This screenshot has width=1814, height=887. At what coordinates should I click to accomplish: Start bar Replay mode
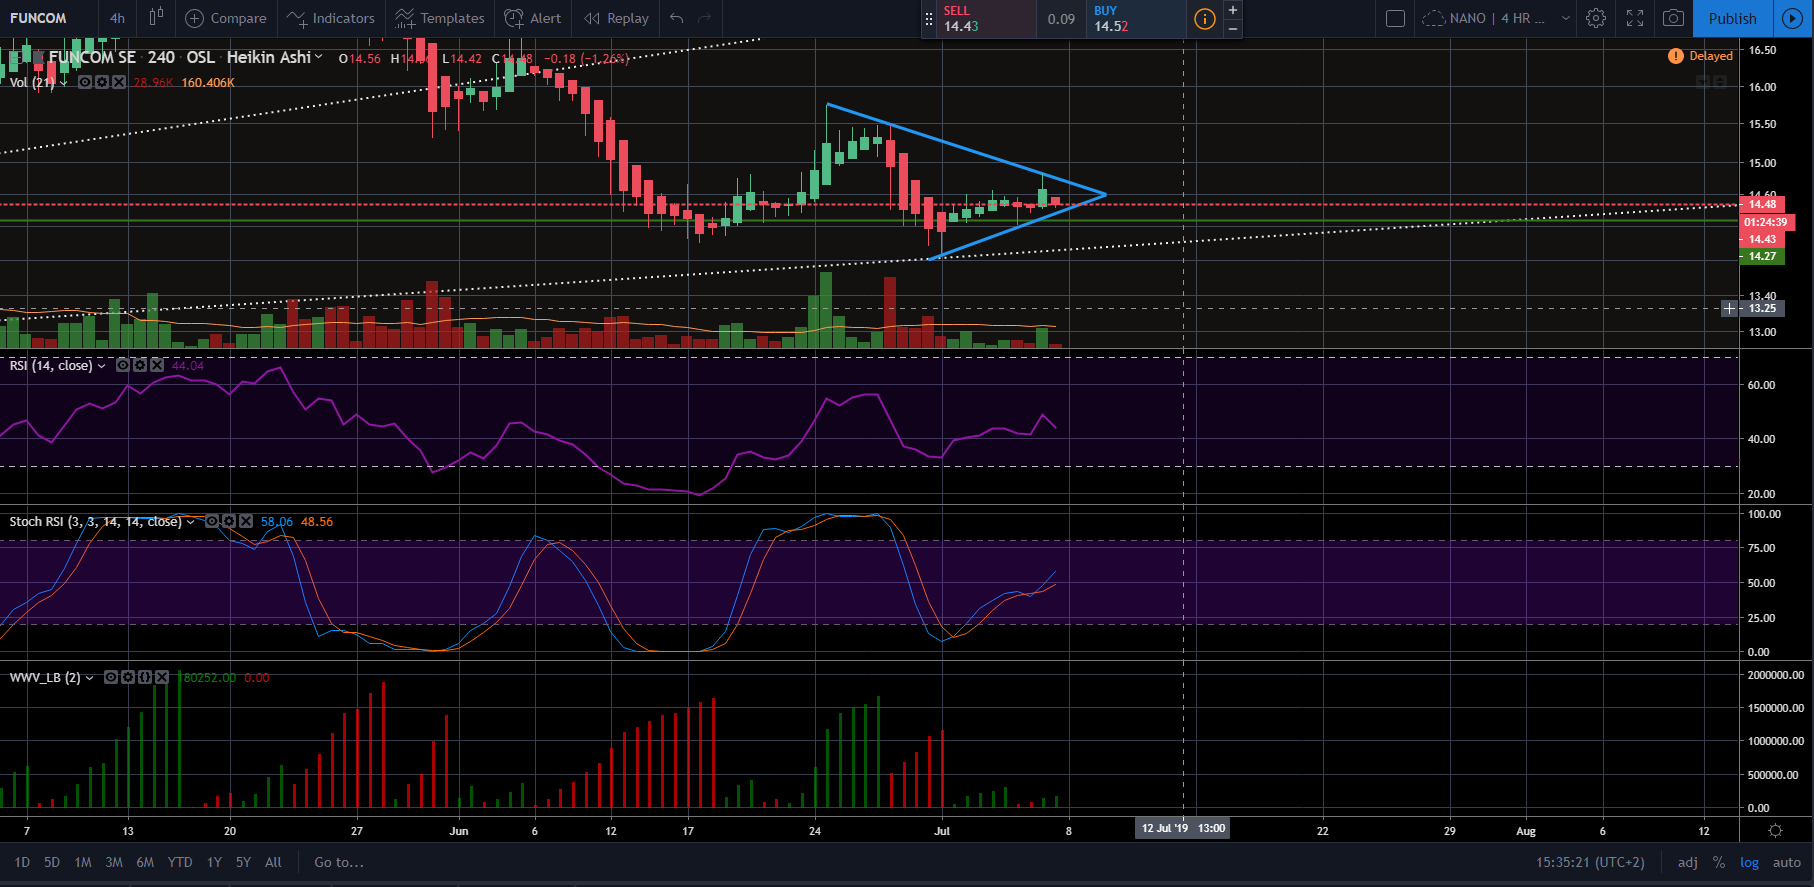tap(617, 18)
